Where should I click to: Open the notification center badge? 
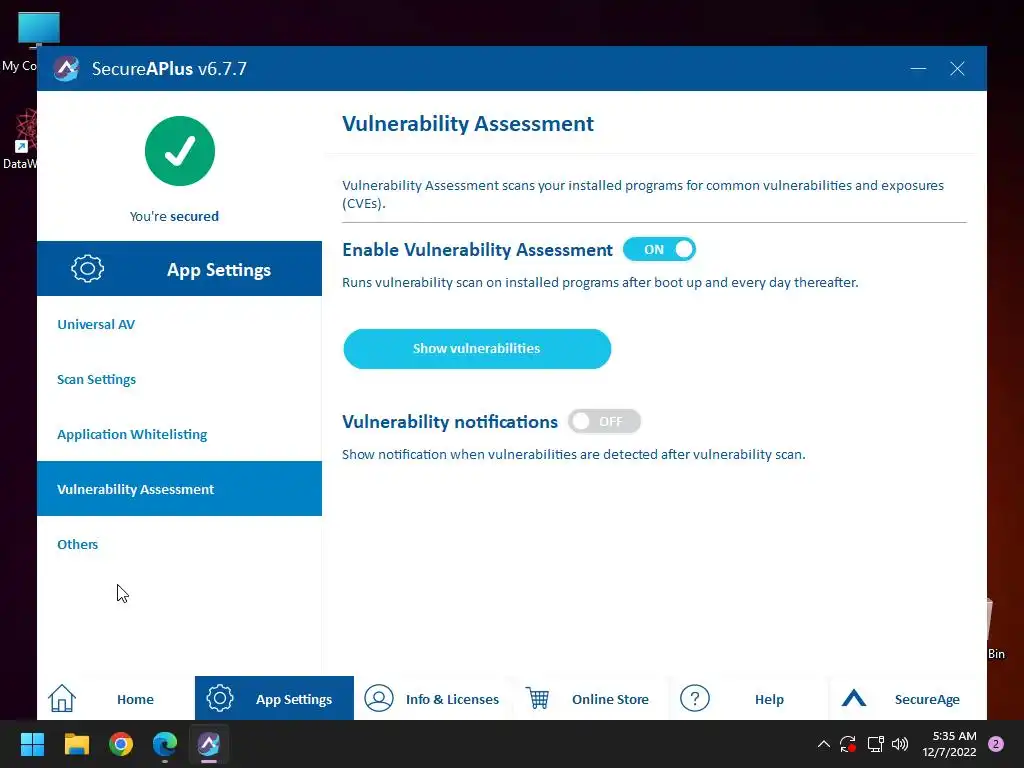(996, 744)
